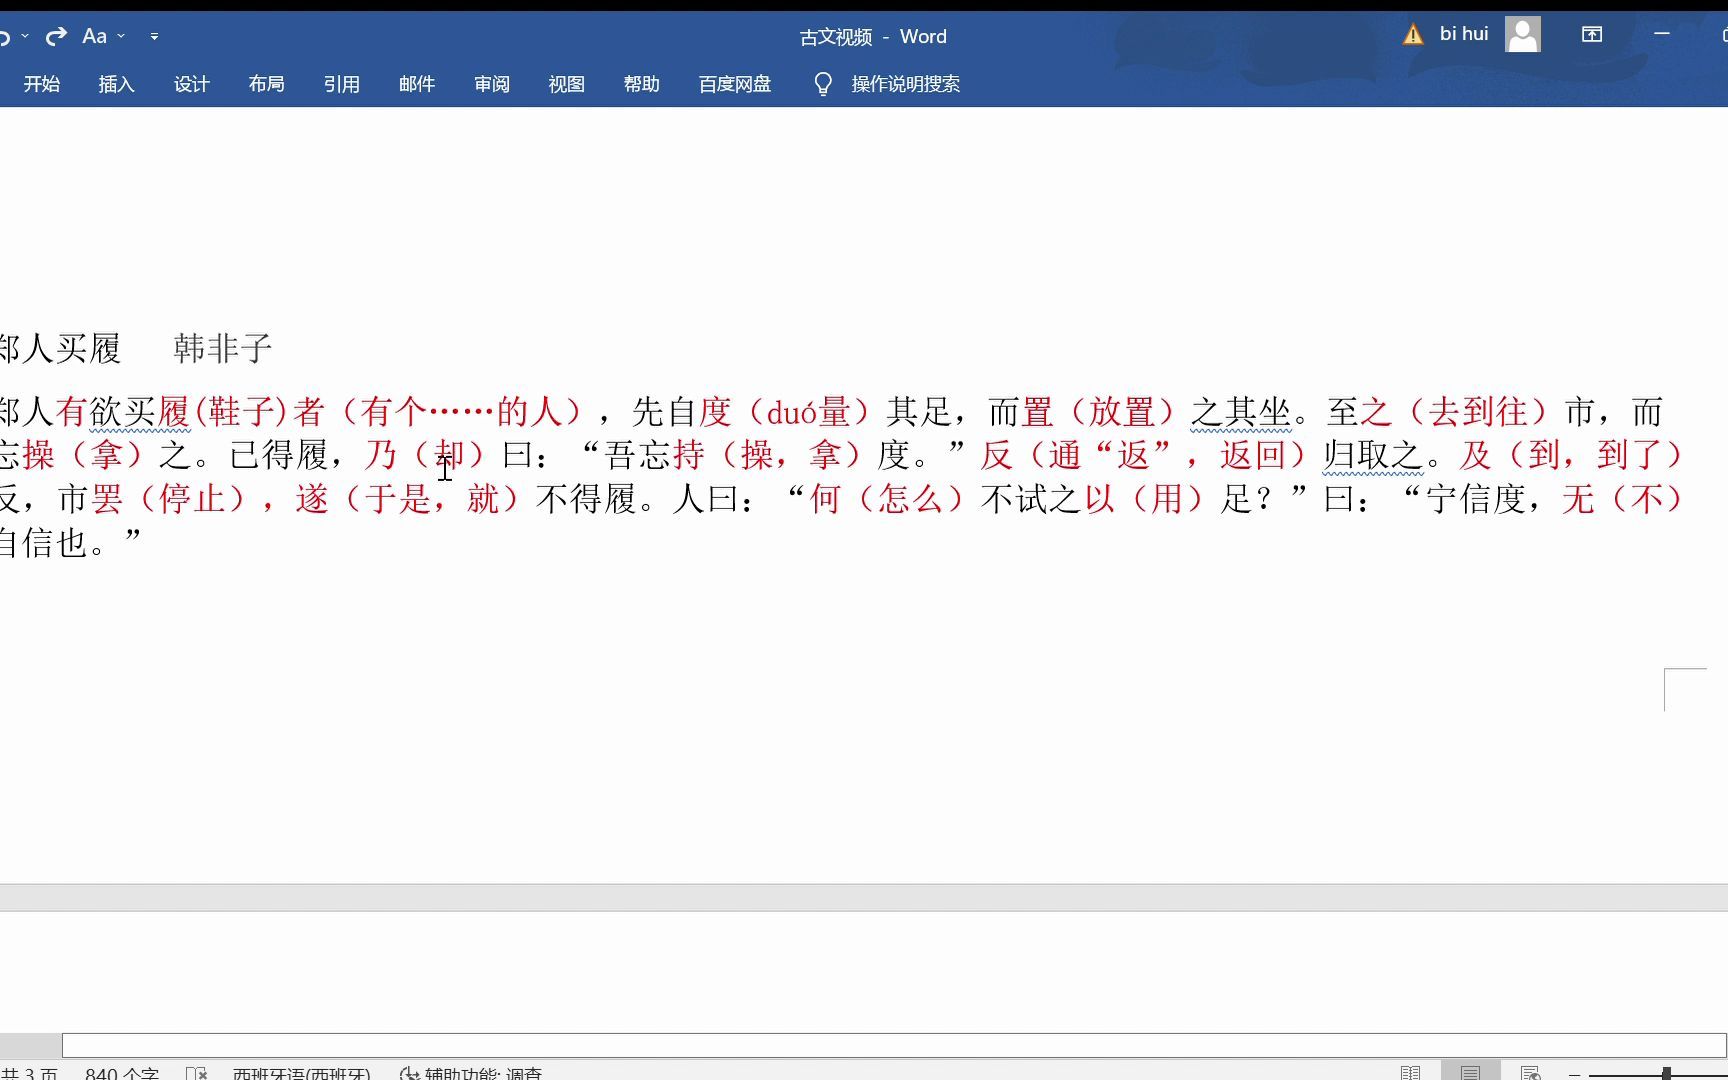Open the 帮助 ribbon tab
This screenshot has height=1080, width=1728.
[x=641, y=84]
